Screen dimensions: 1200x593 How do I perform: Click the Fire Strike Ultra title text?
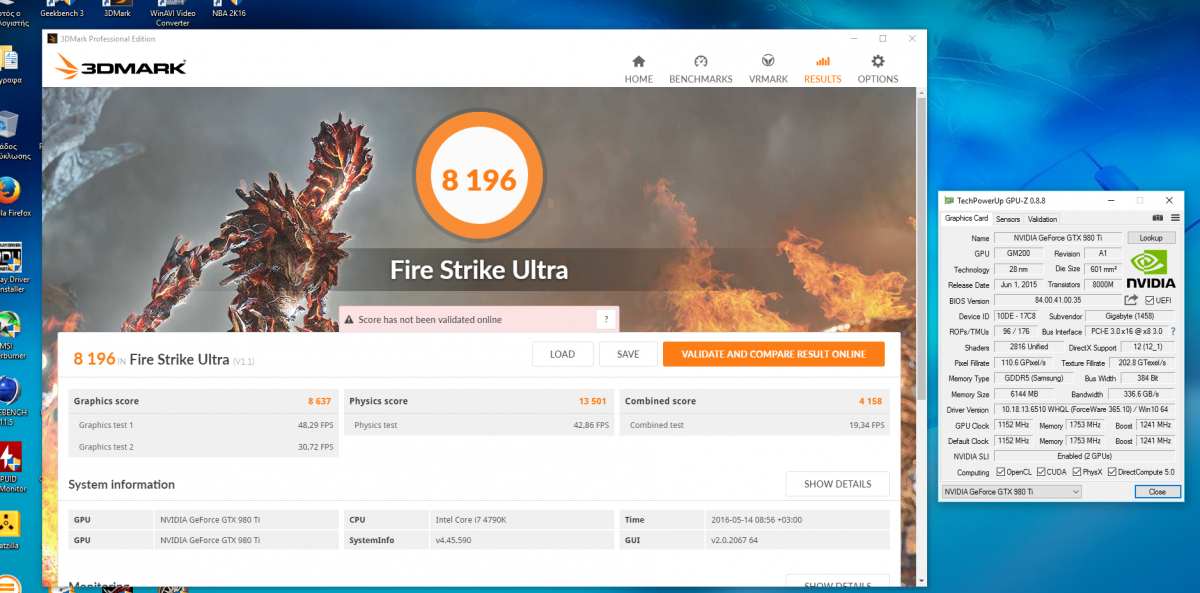click(x=479, y=270)
